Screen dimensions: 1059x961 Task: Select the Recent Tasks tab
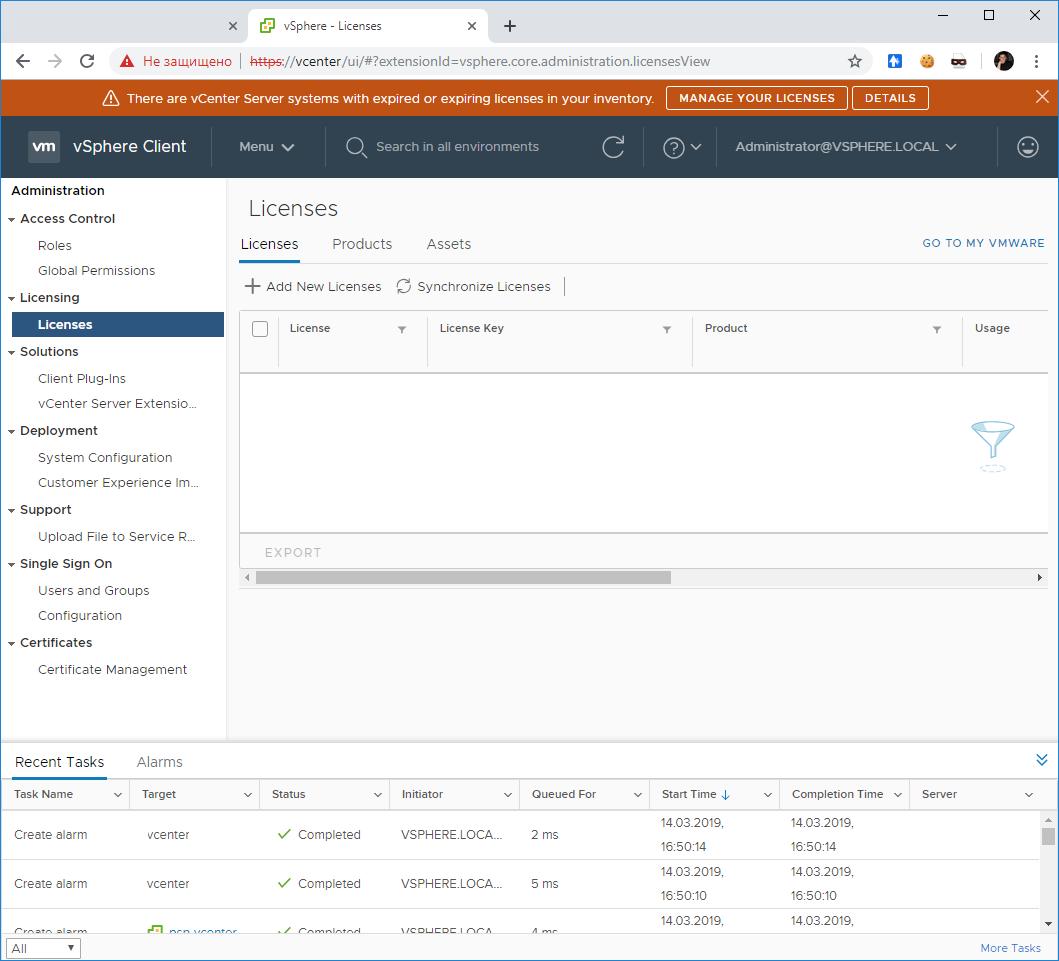tap(59, 762)
